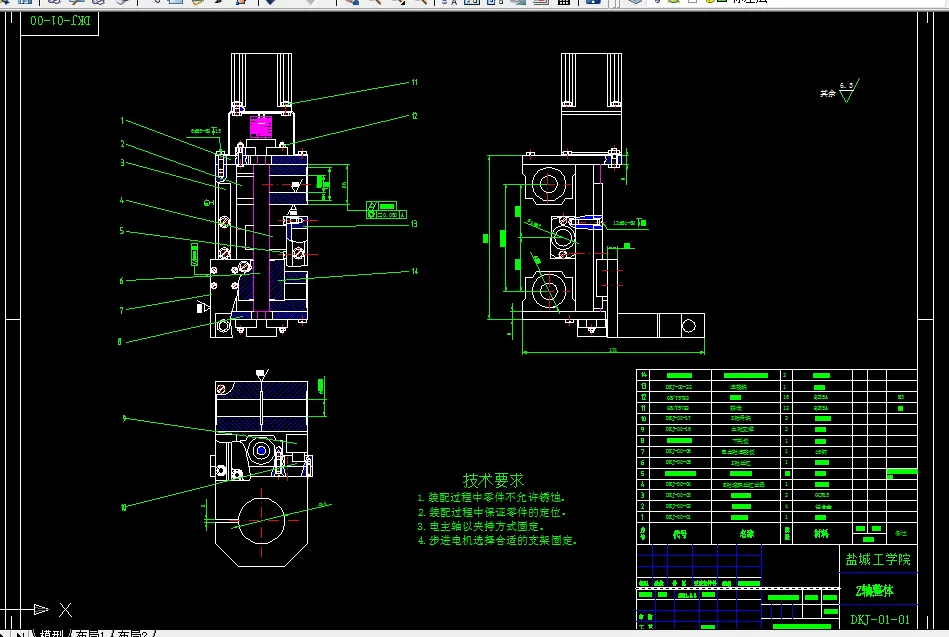Open the 布局1 layout tab
The width and height of the screenshot is (949, 637).
click(x=90, y=633)
